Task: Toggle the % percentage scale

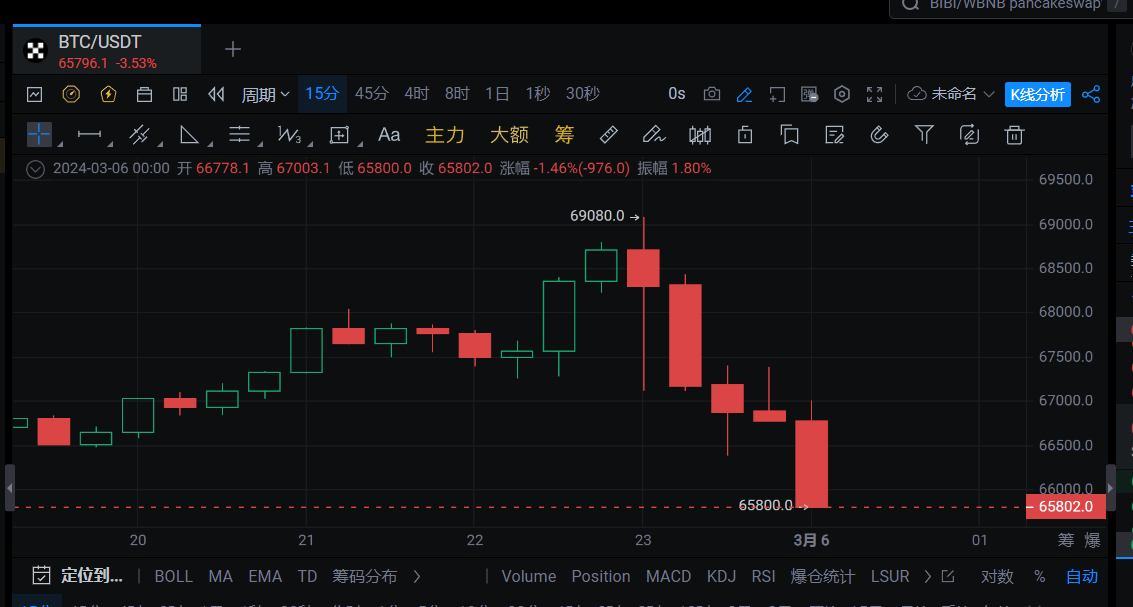Action: 1039,576
